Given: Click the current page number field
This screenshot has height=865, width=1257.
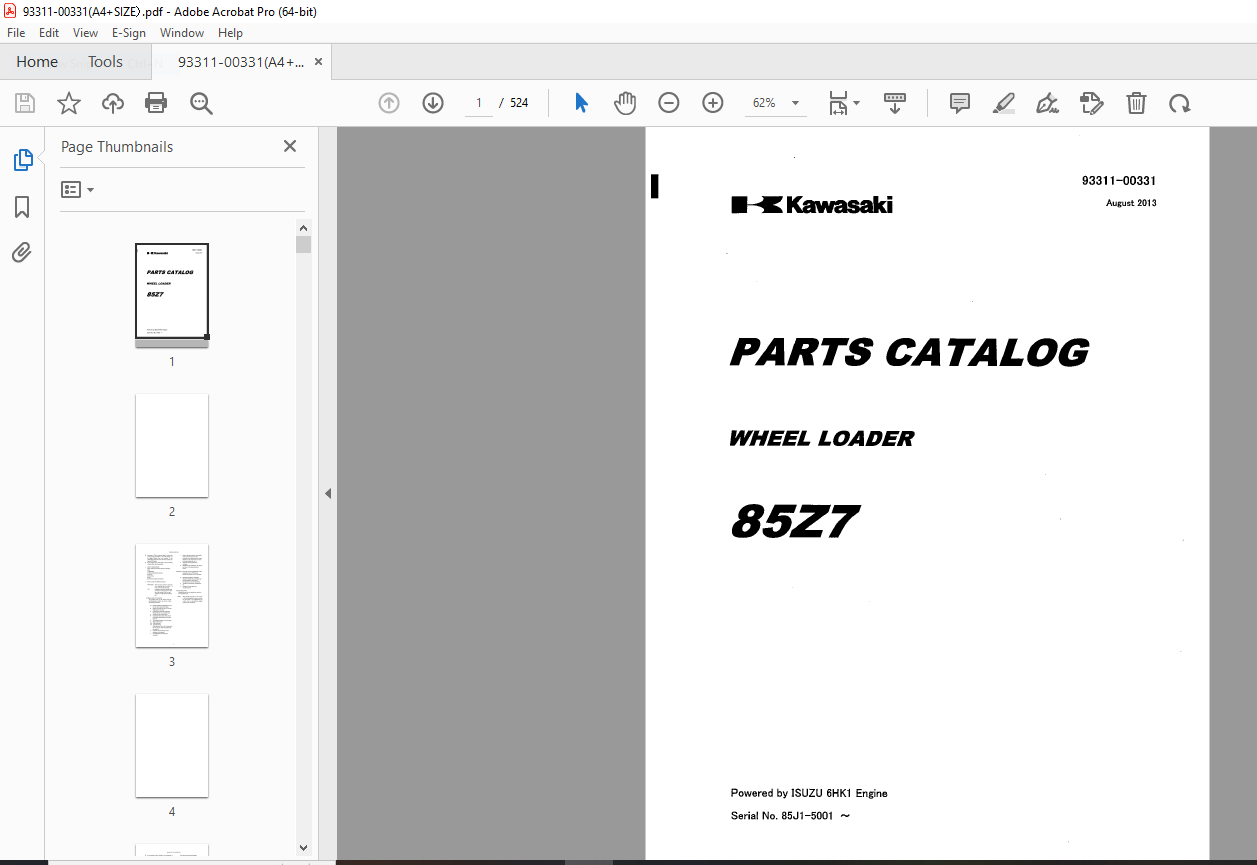Looking at the screenshot, I should (x=479, y=103).
